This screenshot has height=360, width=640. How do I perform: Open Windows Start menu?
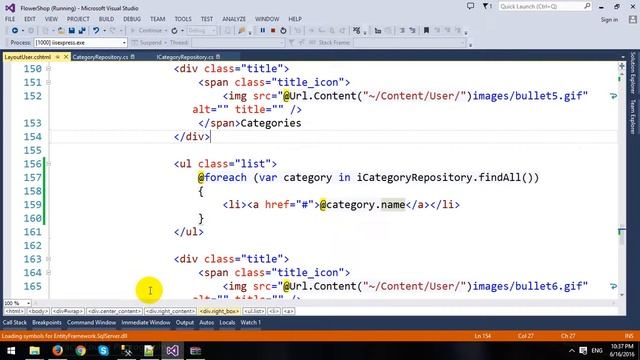[x=11, y=351]
